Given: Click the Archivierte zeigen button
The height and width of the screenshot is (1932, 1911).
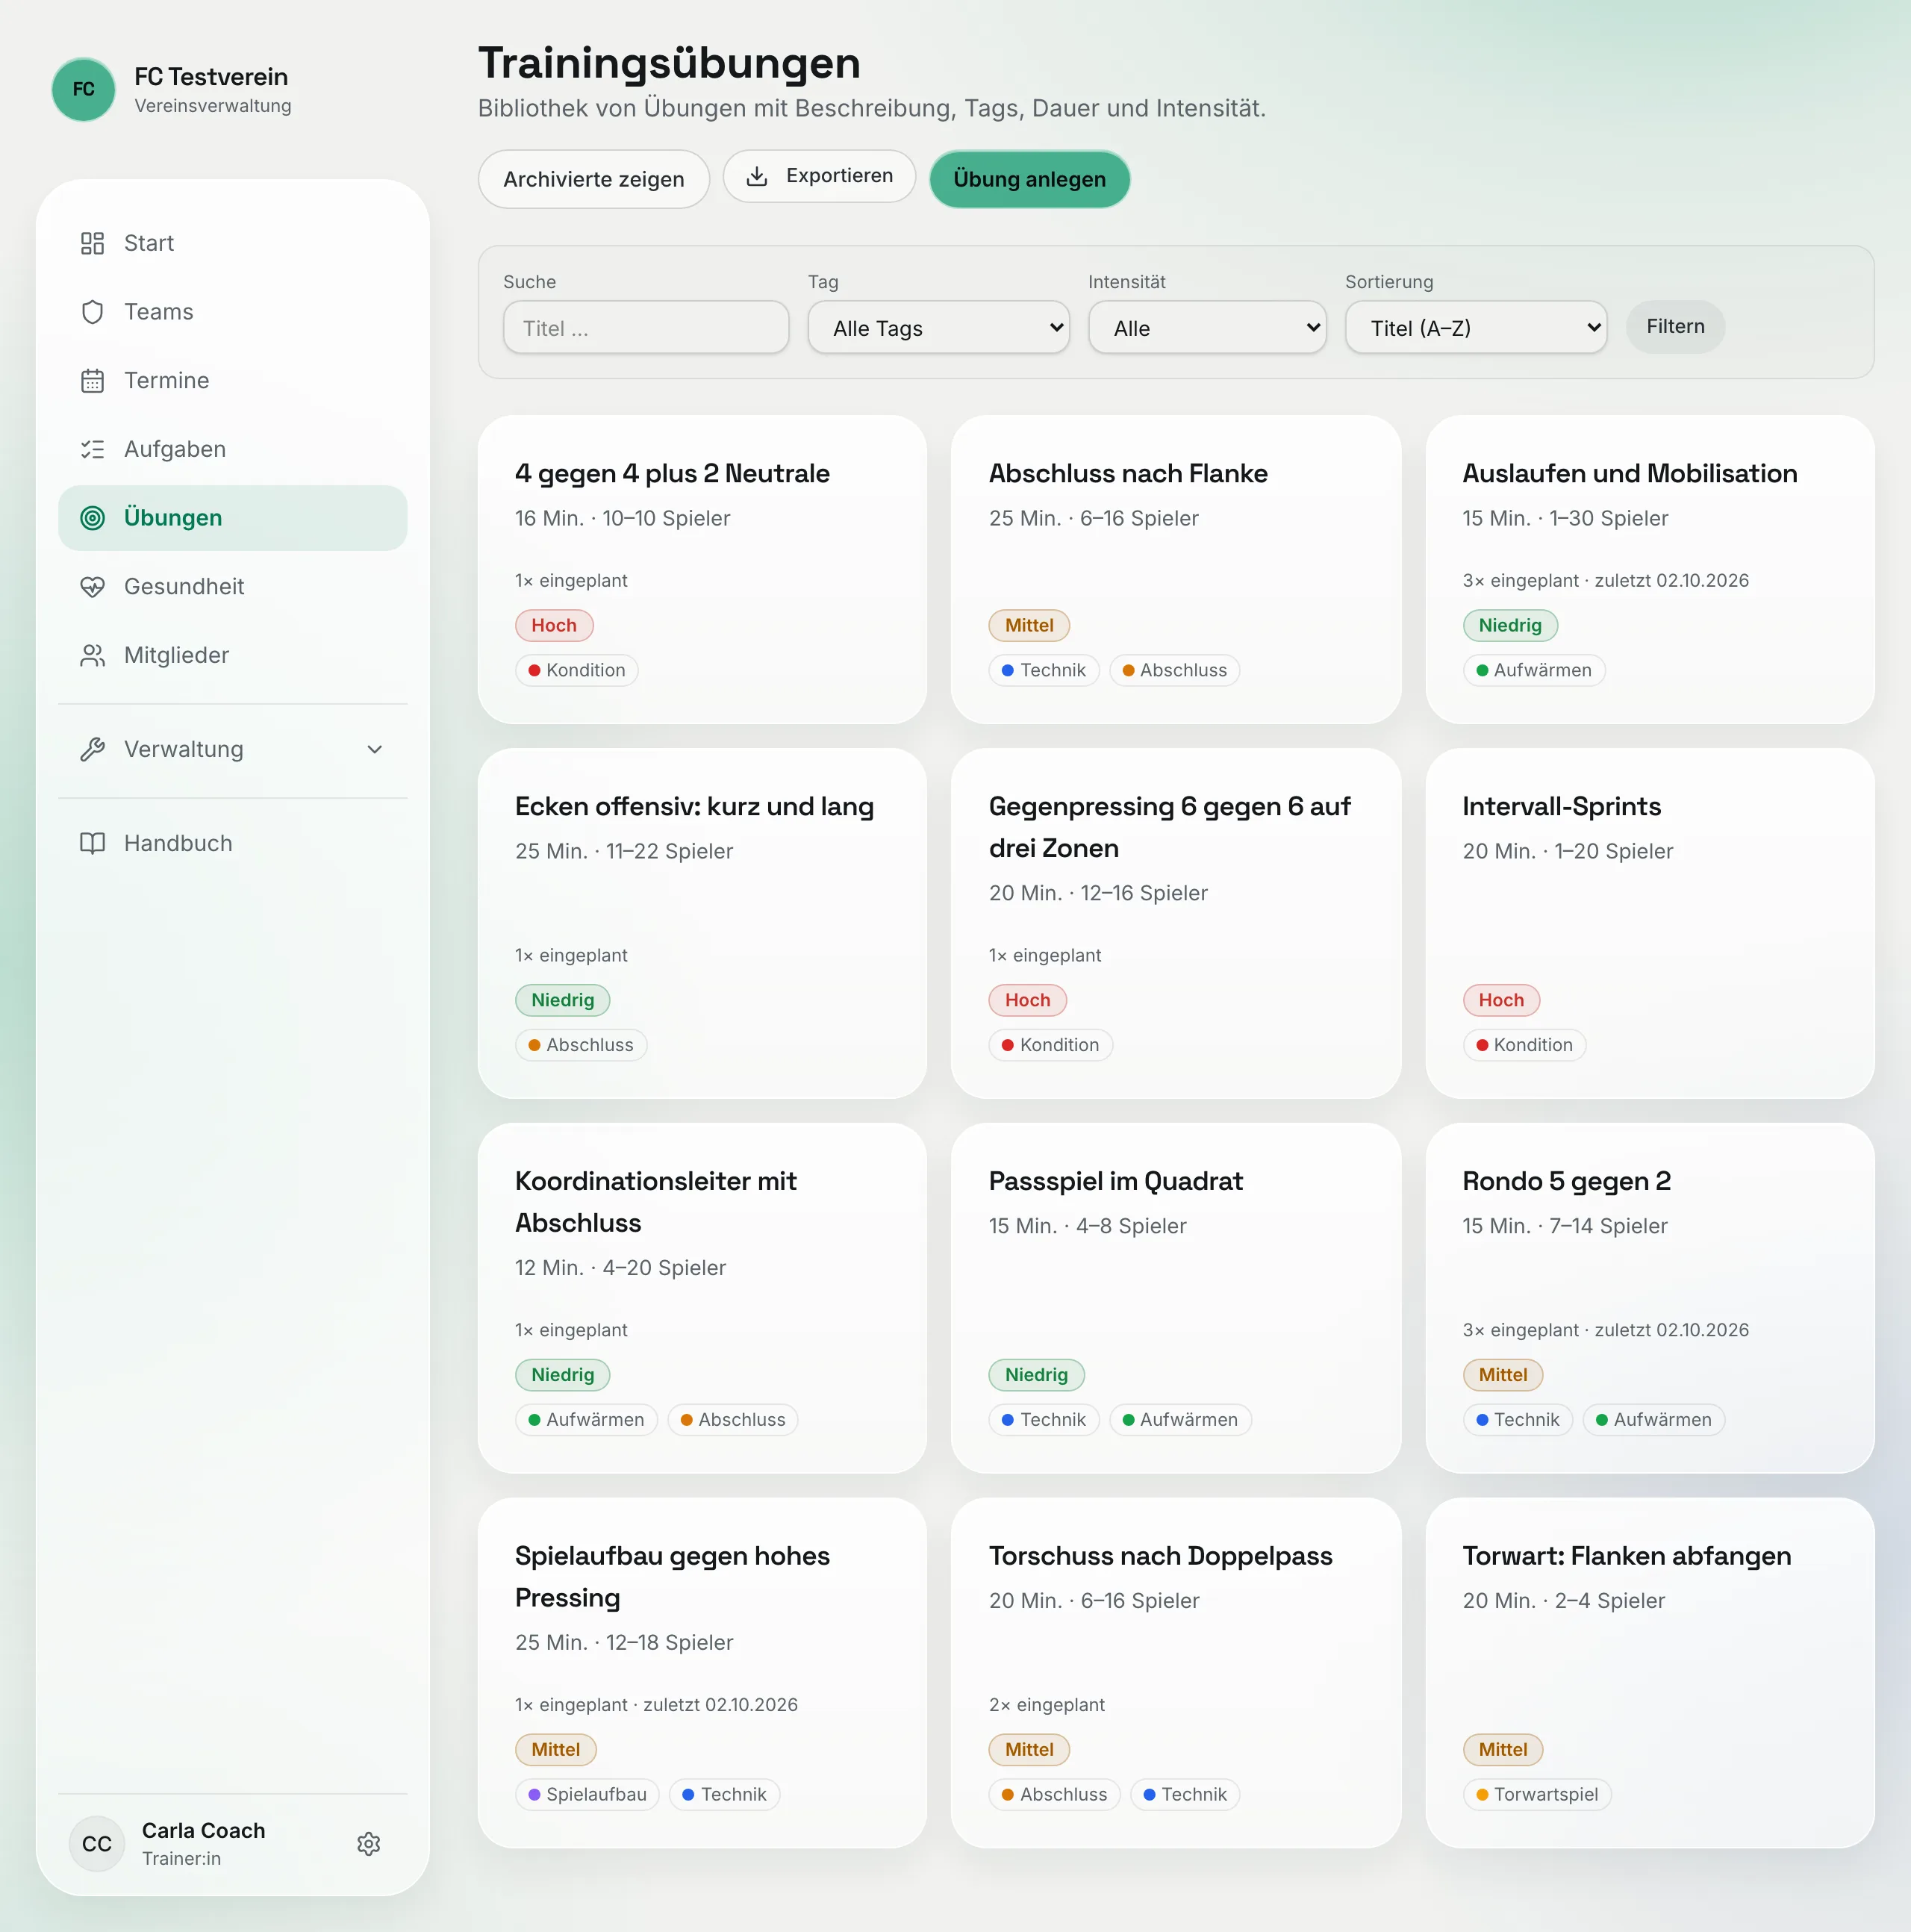Looking at the screenshot, I should 594,179.
